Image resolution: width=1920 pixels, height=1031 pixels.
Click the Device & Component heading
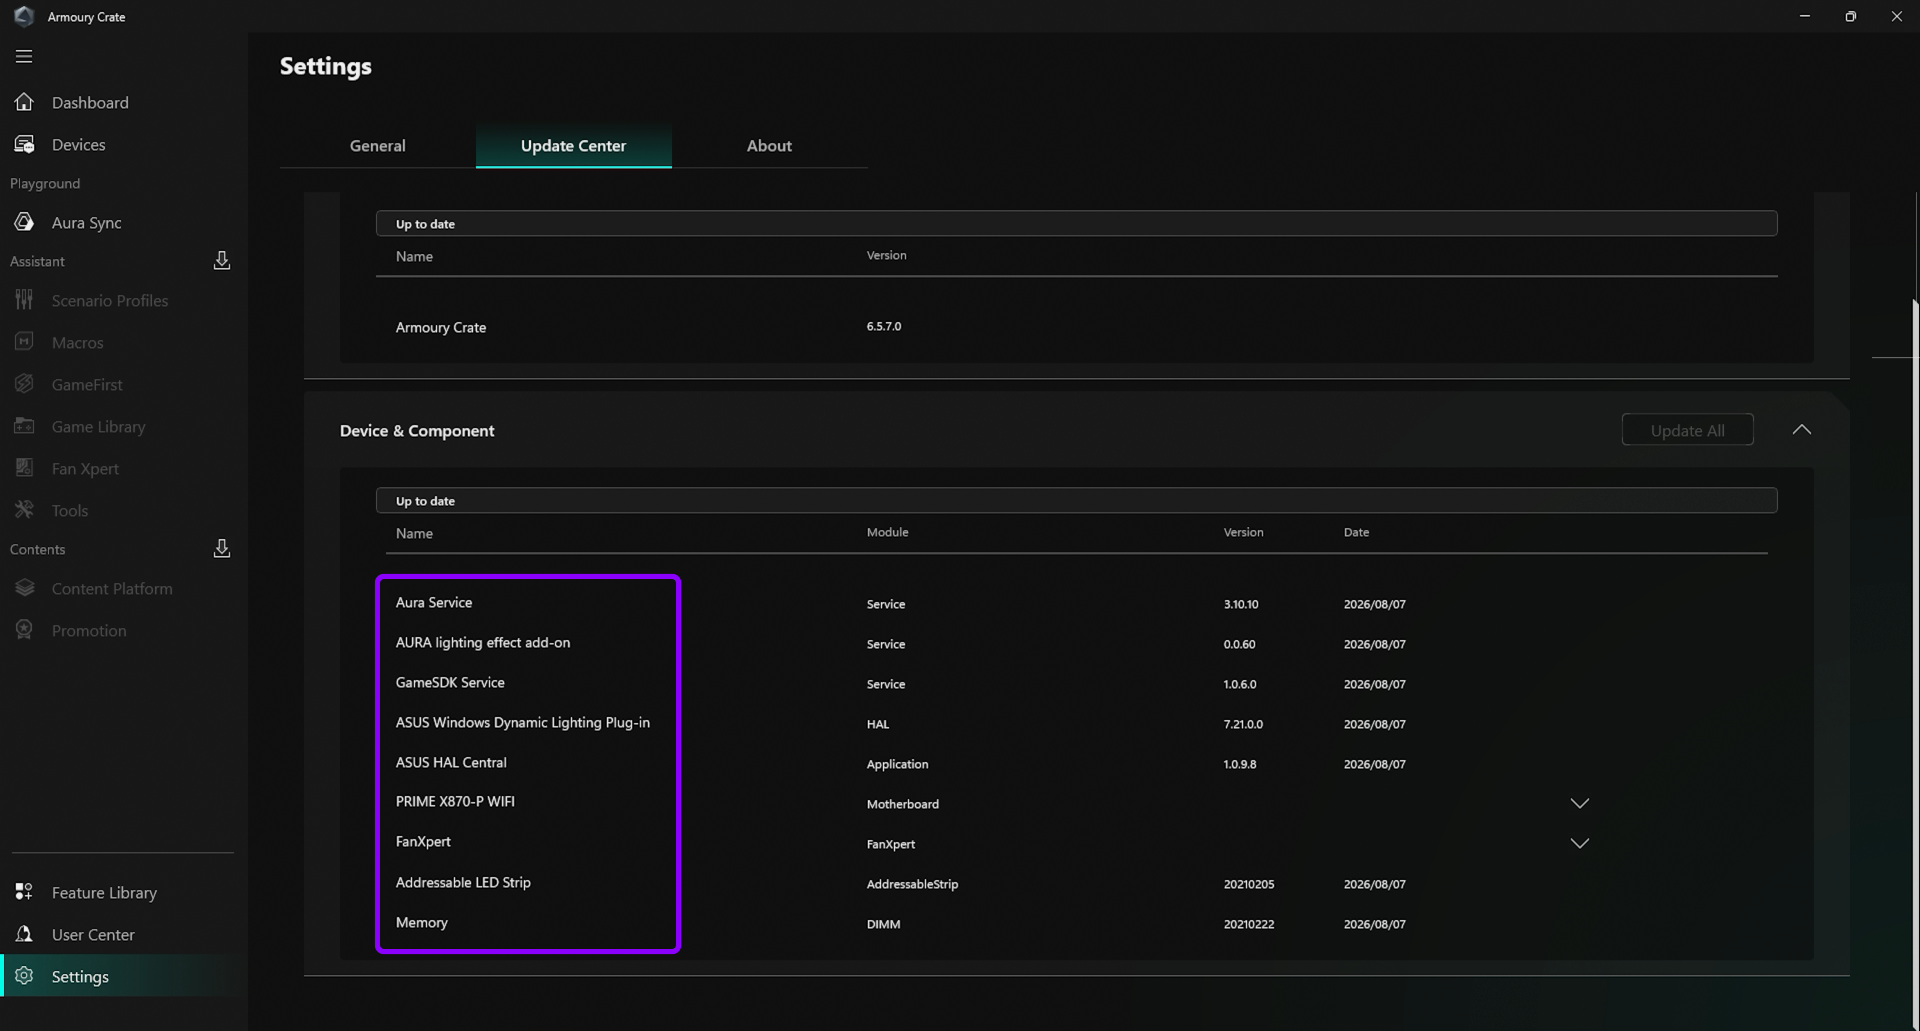[x=417, y=431]
